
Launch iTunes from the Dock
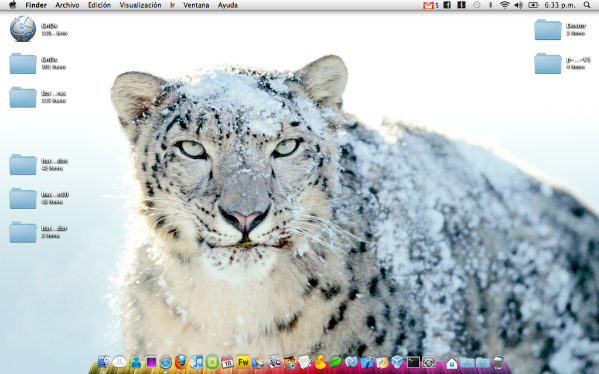click(x=196, y=362)
